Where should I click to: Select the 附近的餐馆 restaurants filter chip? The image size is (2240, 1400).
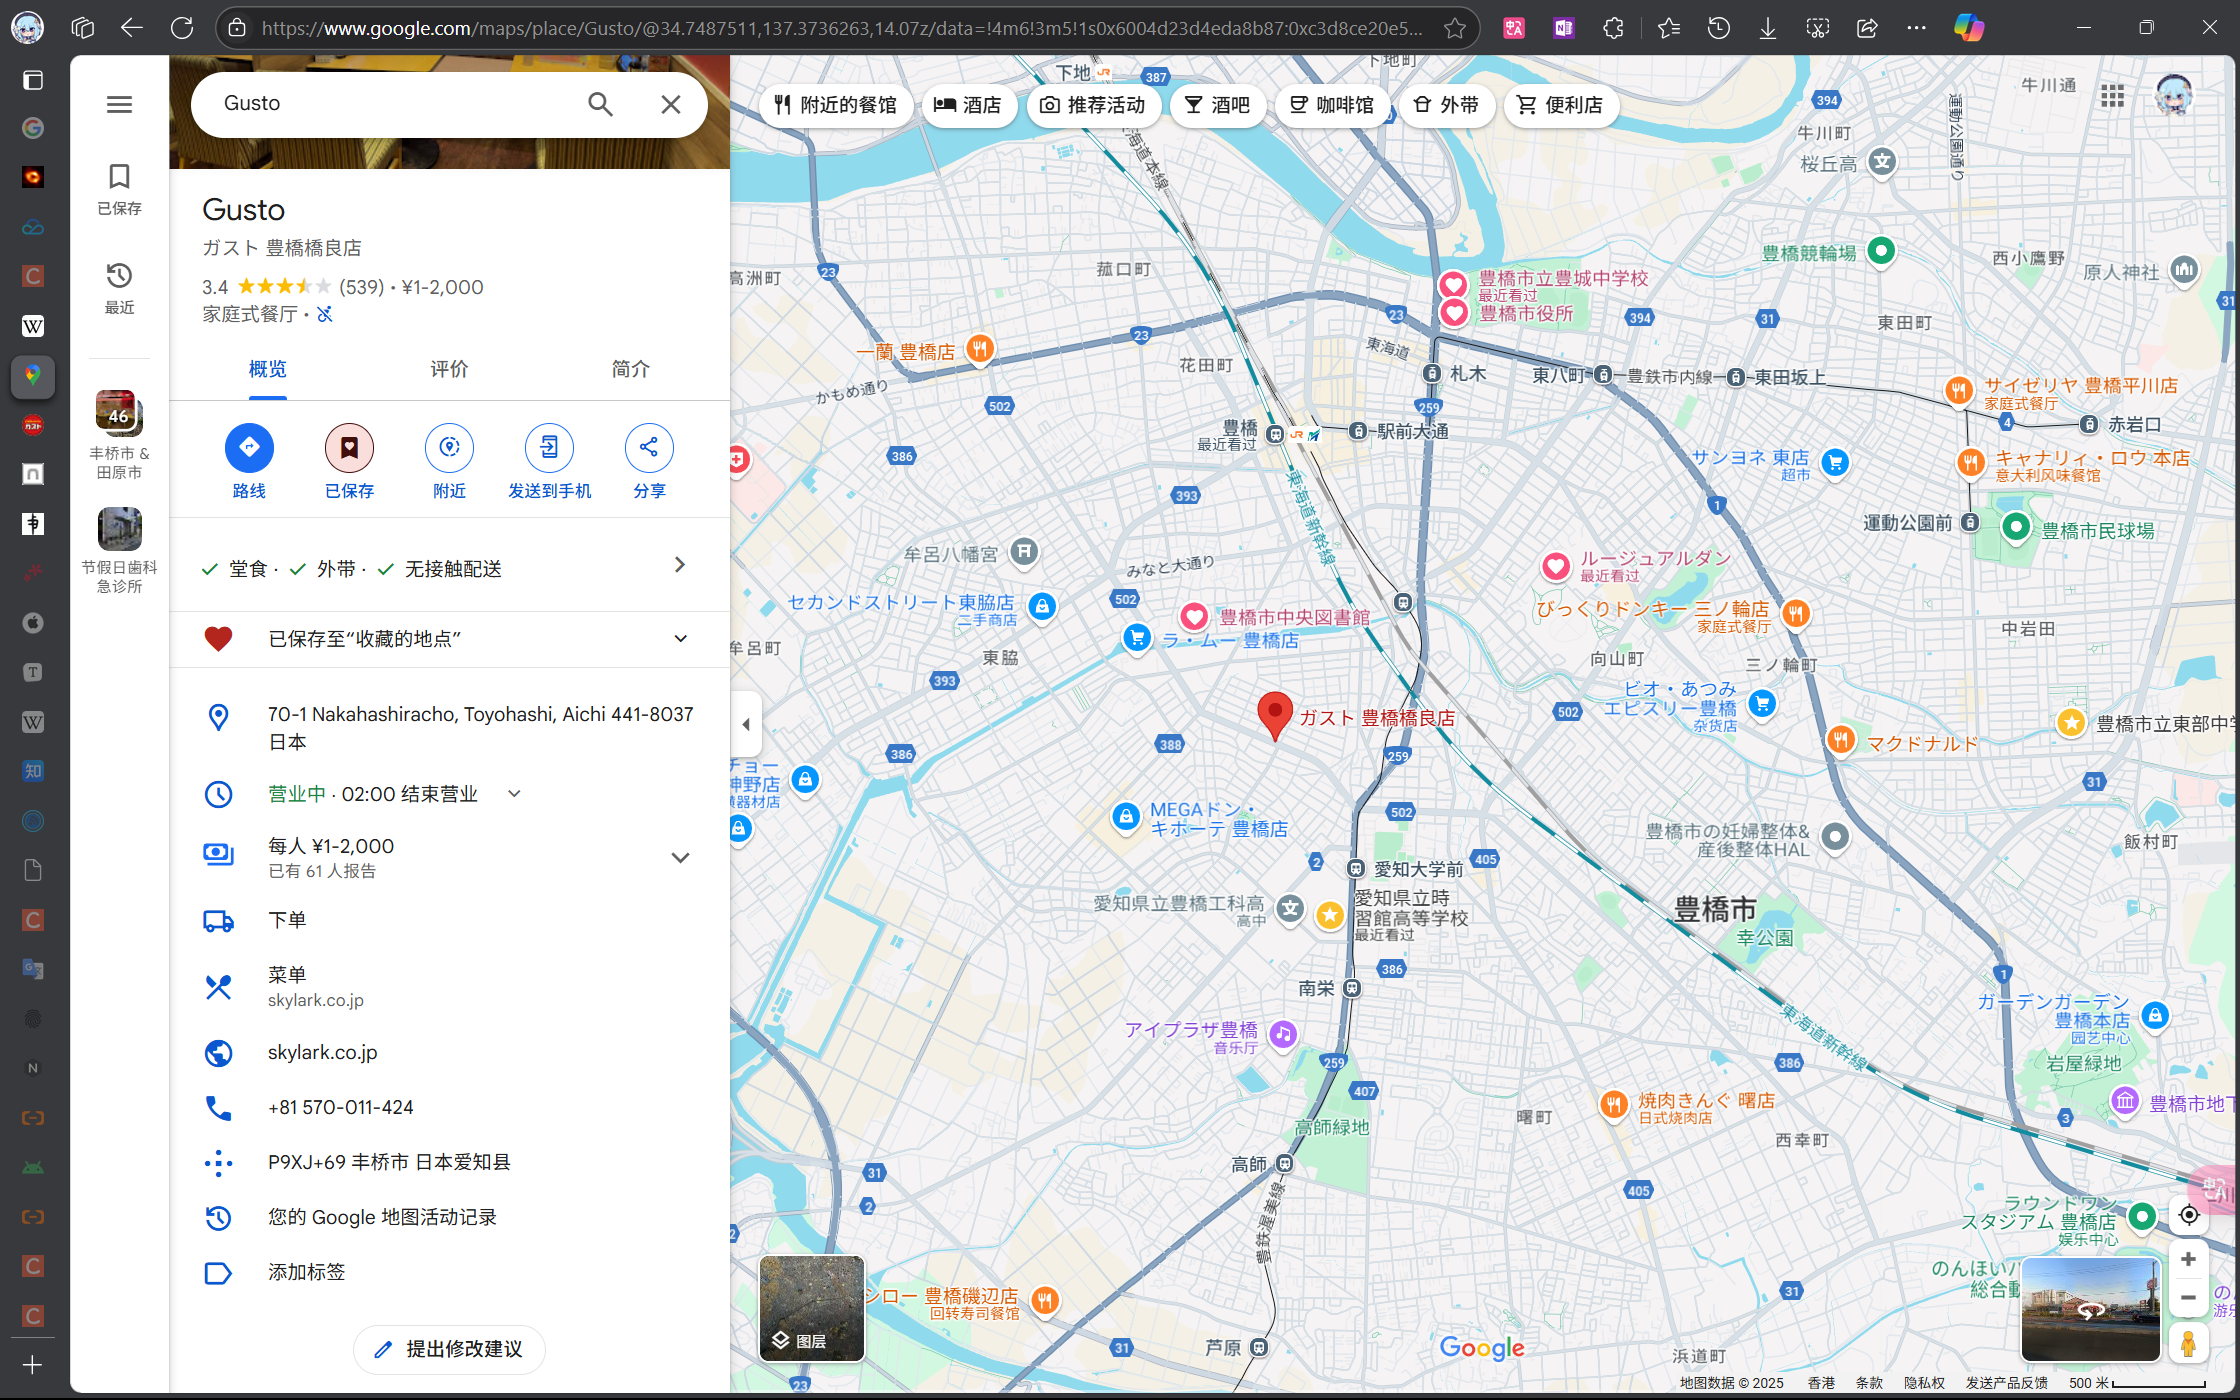click(835, 105)
